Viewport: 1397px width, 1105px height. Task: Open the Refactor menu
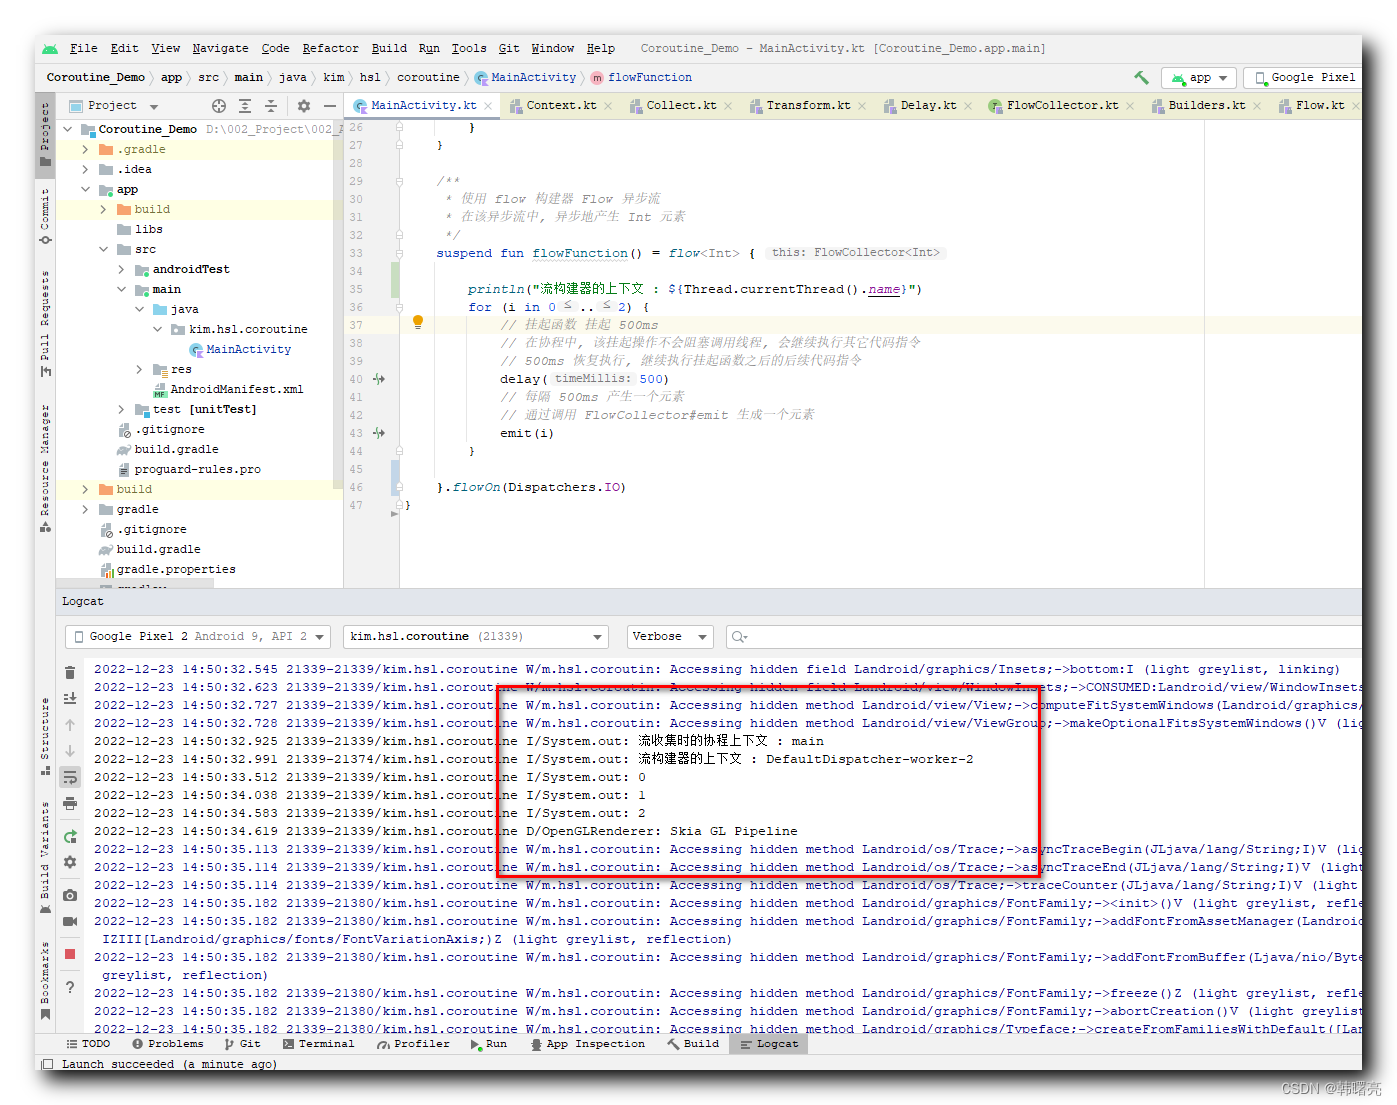330,48
